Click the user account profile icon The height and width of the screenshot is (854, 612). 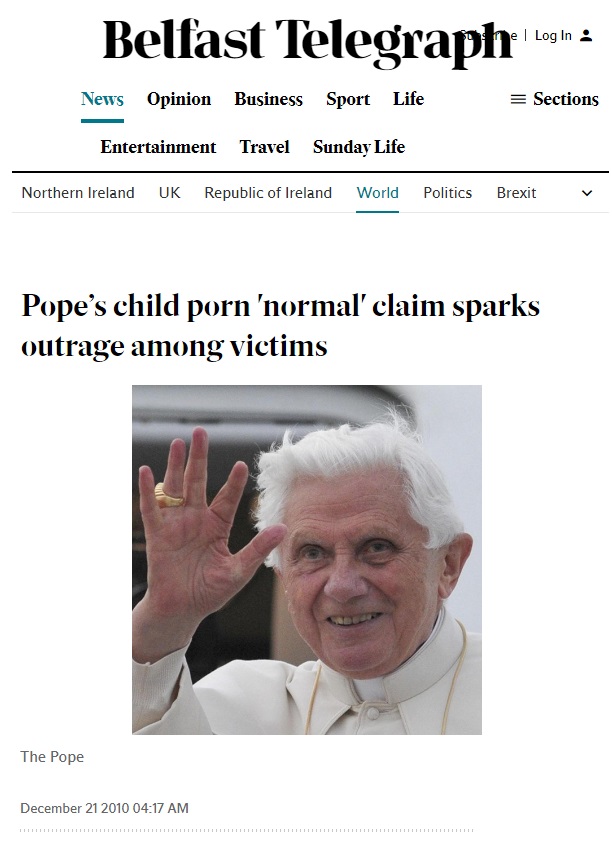pyautogui.click(x=586, y=36)
